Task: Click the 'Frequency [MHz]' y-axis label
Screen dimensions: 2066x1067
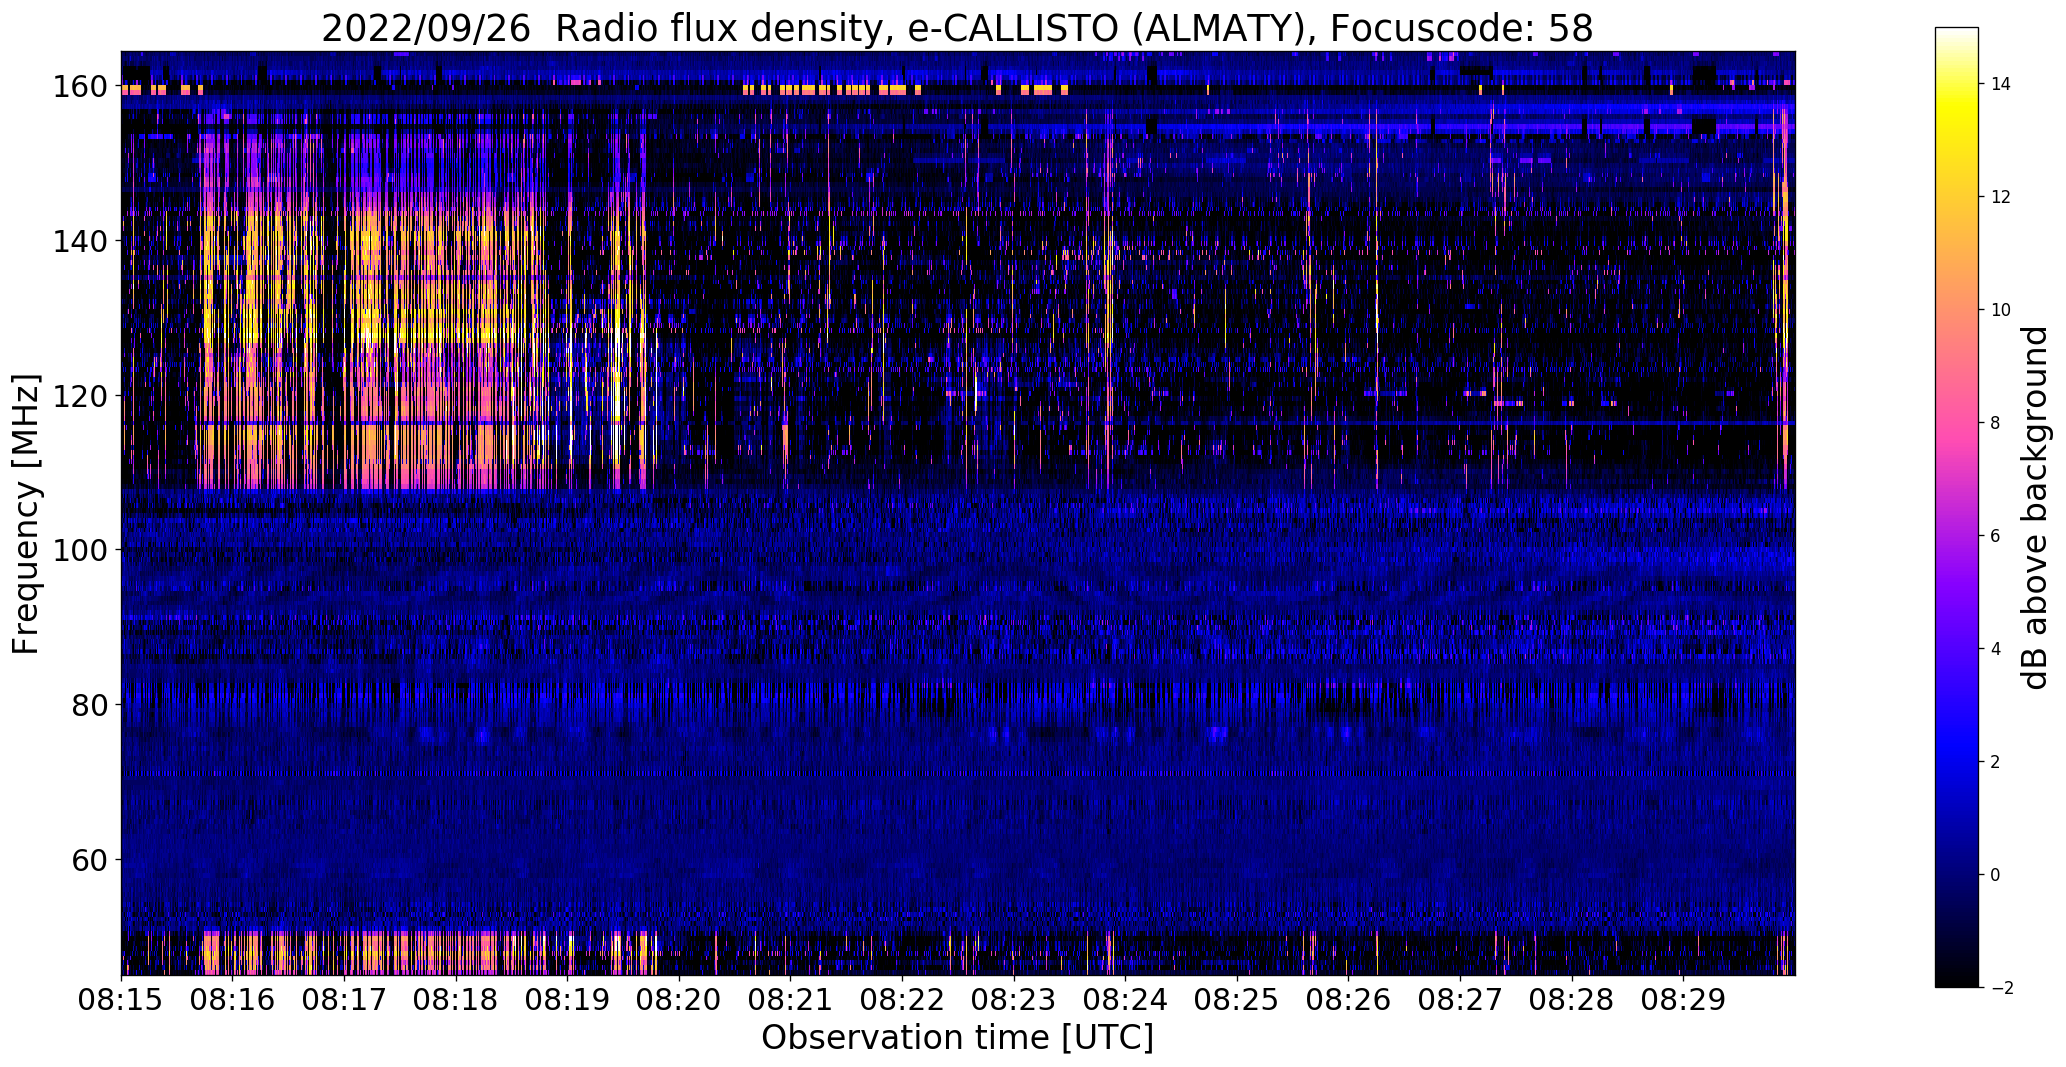Action: coord(26,514)
